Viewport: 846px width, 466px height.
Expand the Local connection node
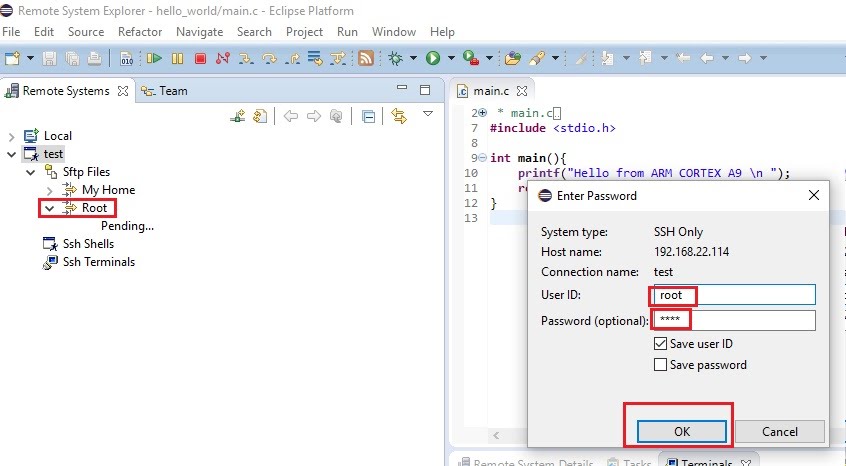[11, 136]
